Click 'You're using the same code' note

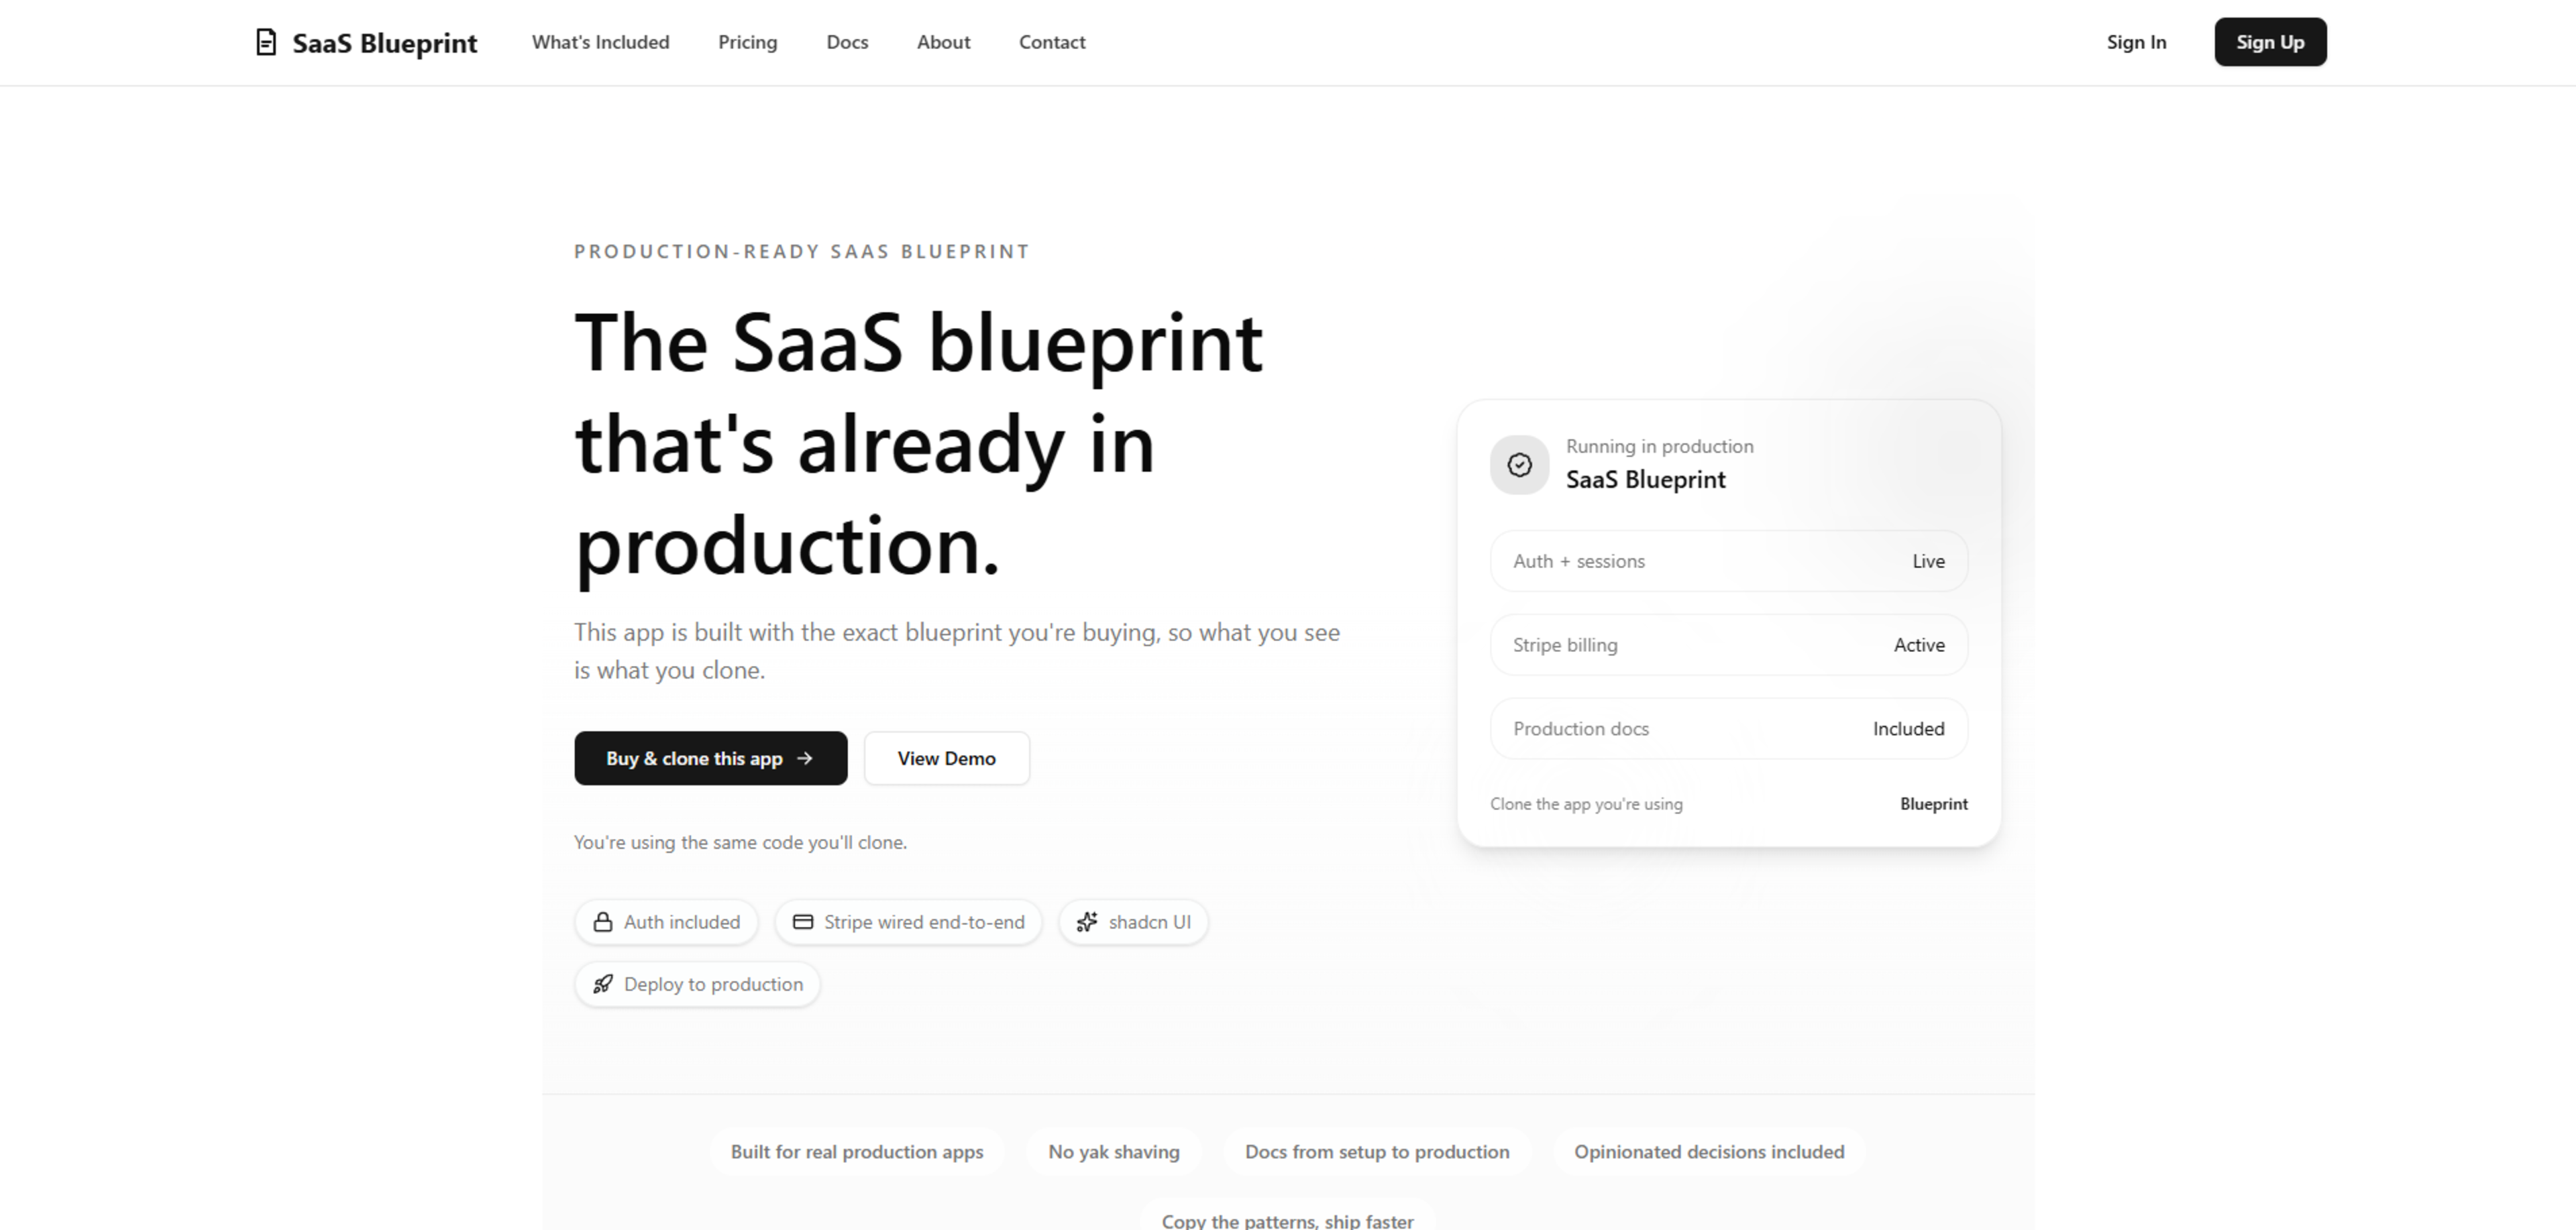click(740, 842)
